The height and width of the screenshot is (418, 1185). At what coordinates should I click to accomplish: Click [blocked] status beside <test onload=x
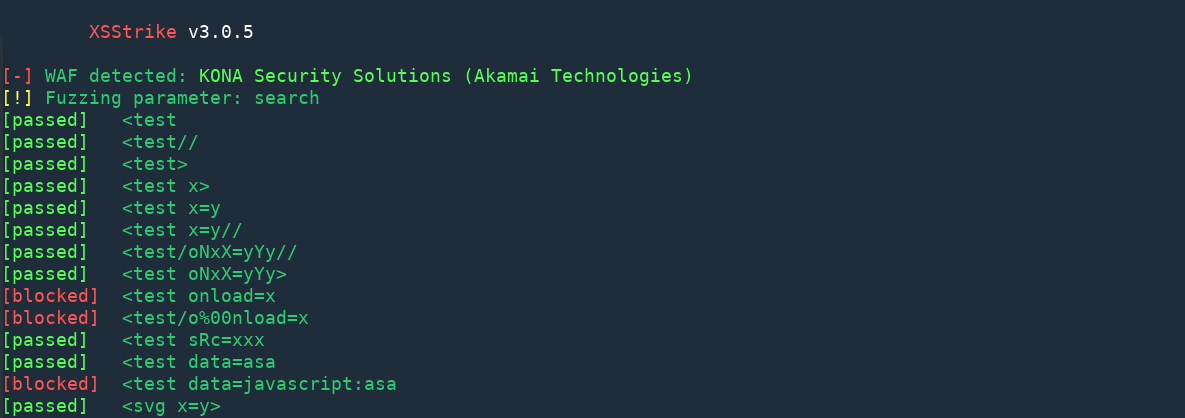[x=50, y=296]
